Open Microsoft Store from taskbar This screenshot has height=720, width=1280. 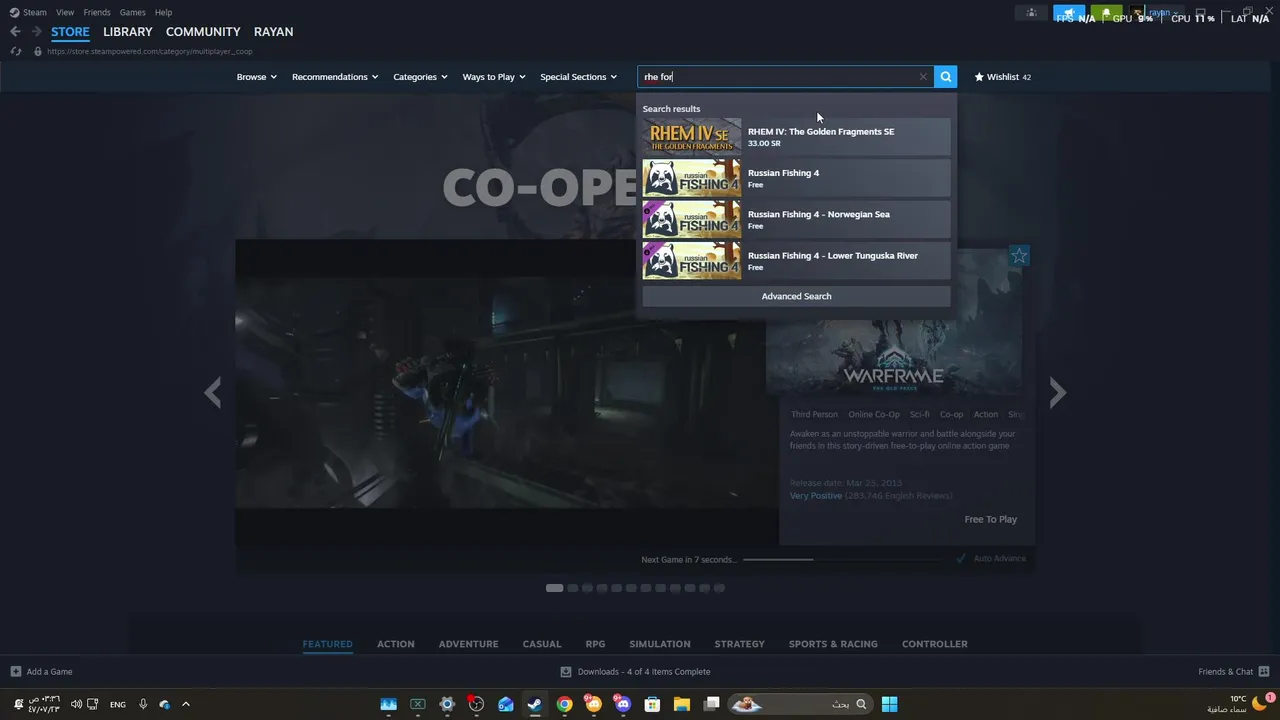click(x=652, y=704)
